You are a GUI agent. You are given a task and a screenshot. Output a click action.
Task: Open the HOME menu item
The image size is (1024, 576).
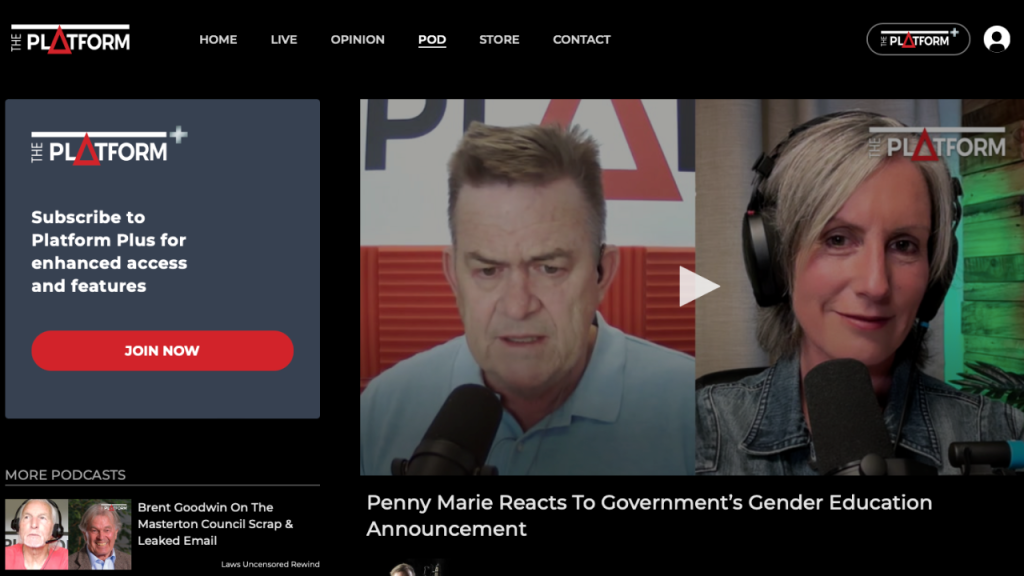218,40
